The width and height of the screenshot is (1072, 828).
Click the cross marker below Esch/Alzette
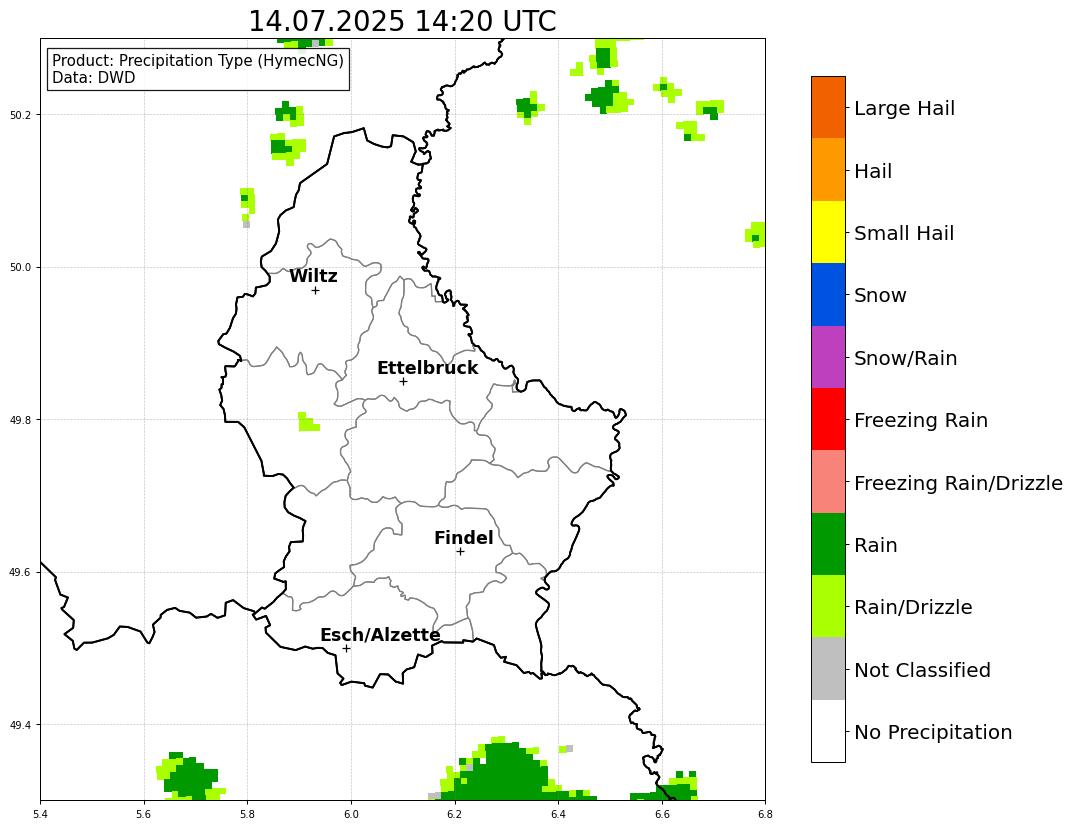347,648
